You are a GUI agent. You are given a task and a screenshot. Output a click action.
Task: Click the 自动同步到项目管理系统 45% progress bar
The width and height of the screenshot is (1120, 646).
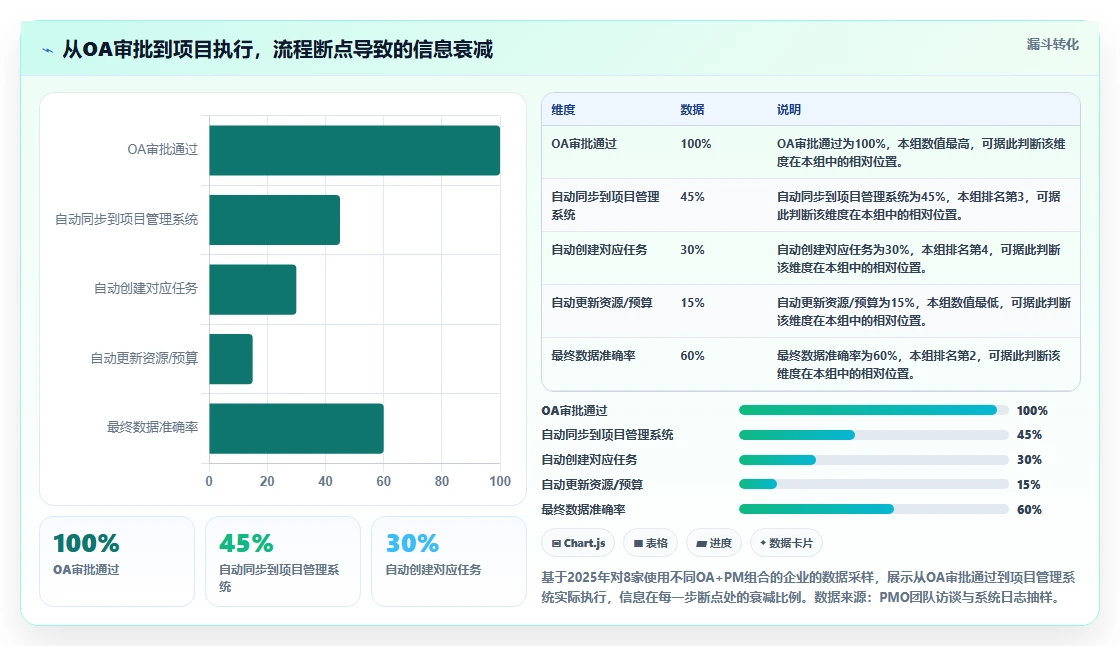tap(874, 434)
